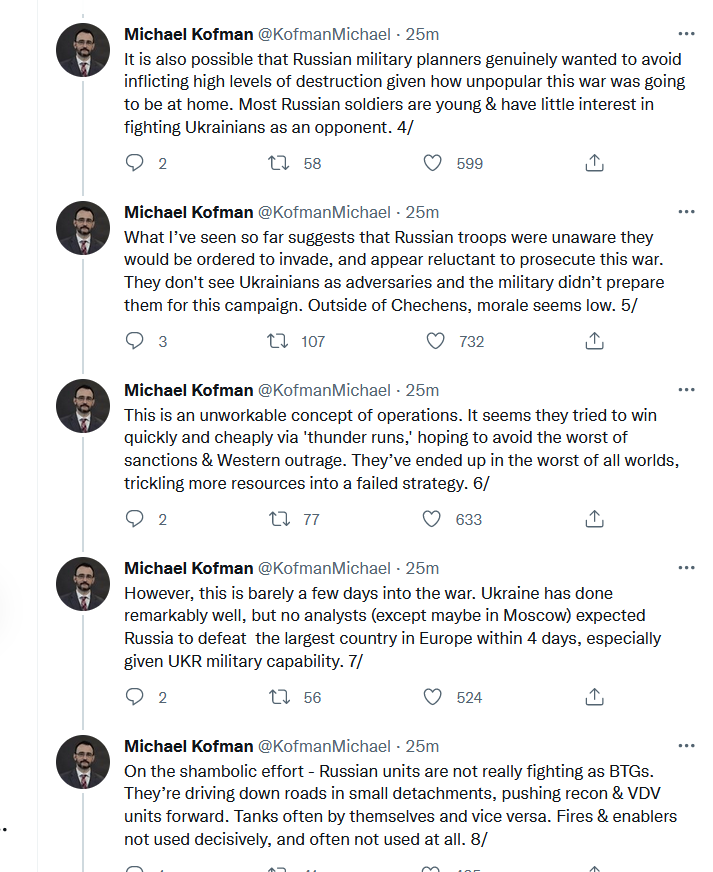The image size is (713, 872).
Task: Like the tweet with 633 likes
Action: (432, 519)
